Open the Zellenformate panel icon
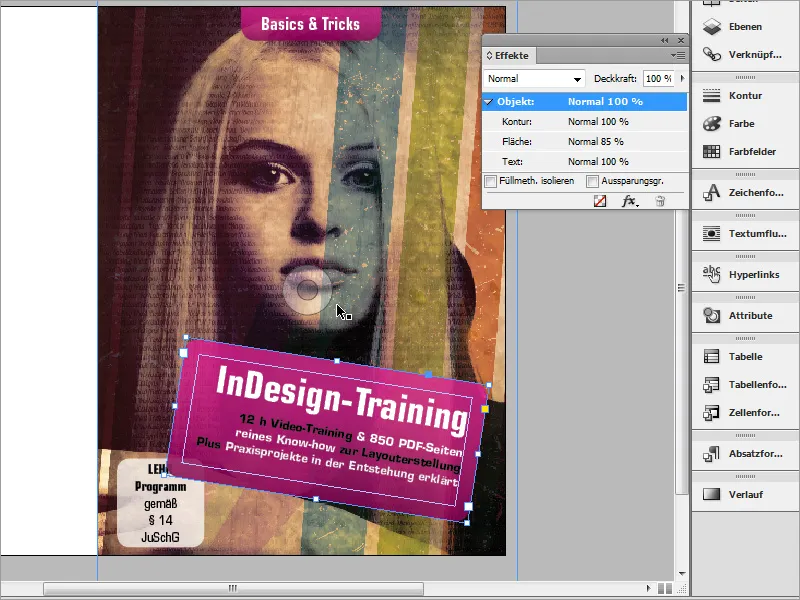800x600 pixels. pos(711,412)
